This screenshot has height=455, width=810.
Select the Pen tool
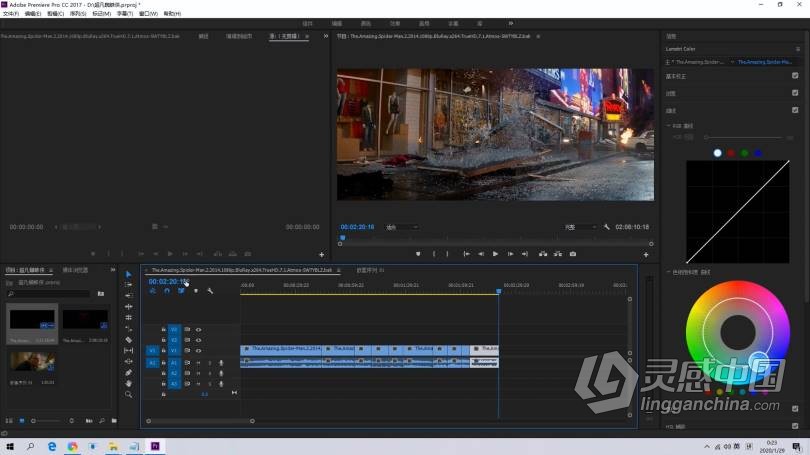pyautogui.click(x=129, y=372)
